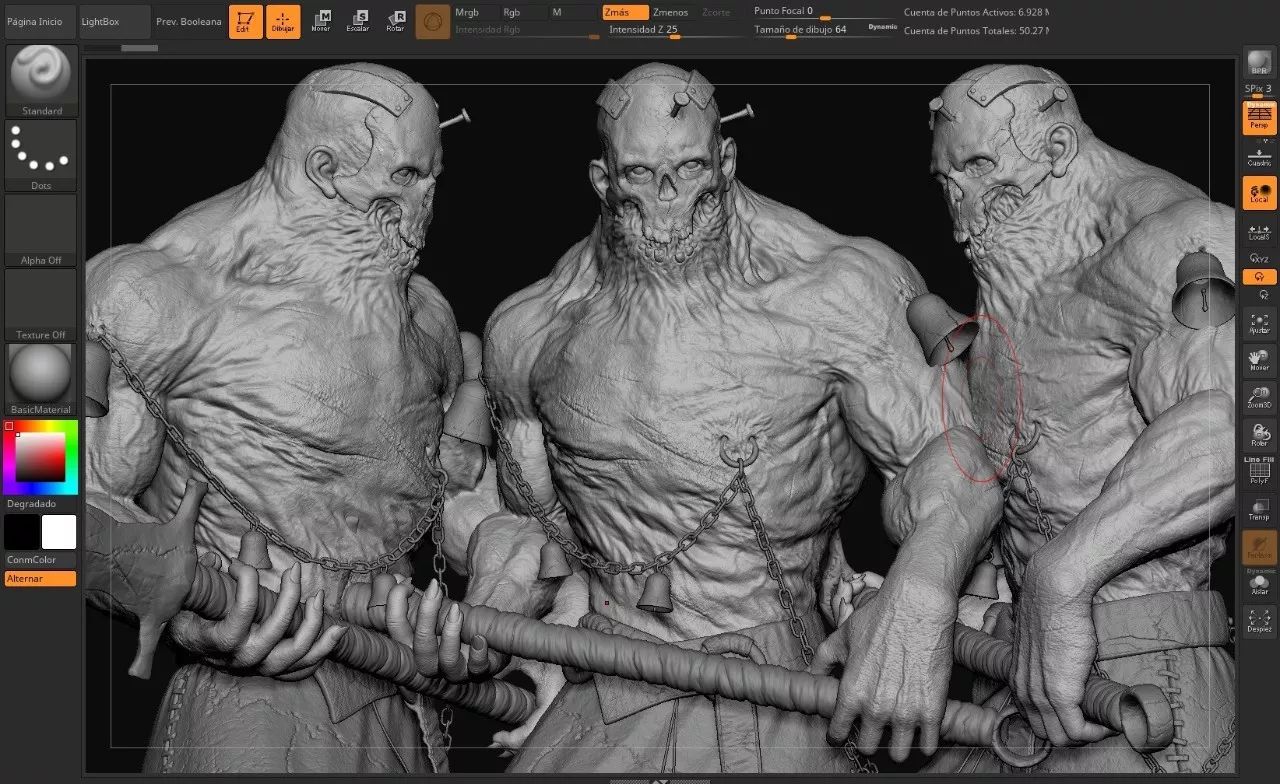
Task: Click the Aislar (Solo) icon
Action: coord(1259,585)
